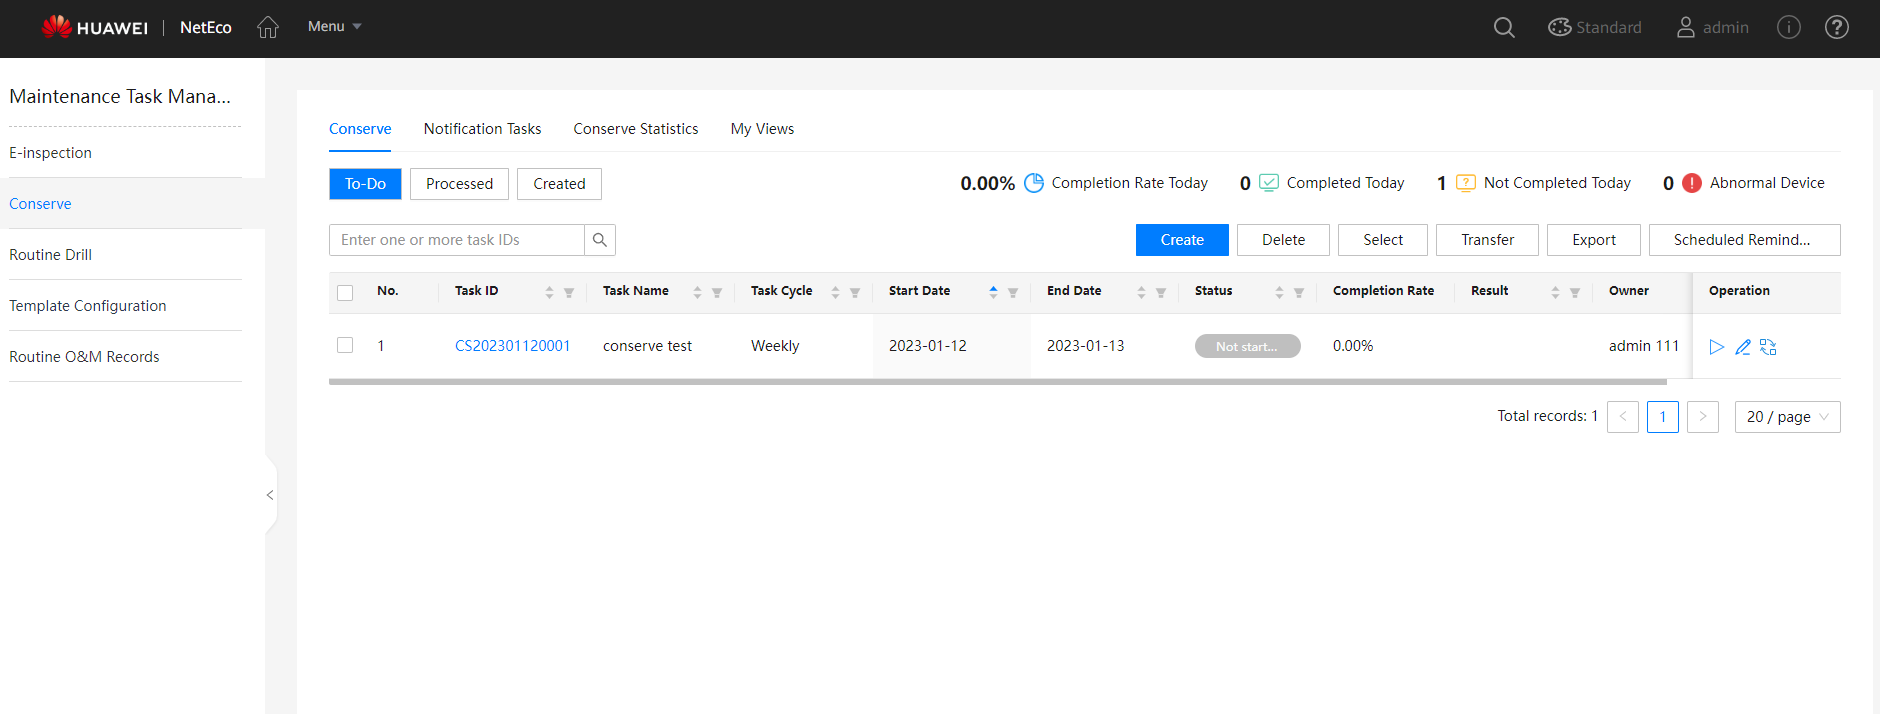Screen dimensions: 1880x714
Task: Click the transfer icon in Operation column
Action: point(1768,347)
